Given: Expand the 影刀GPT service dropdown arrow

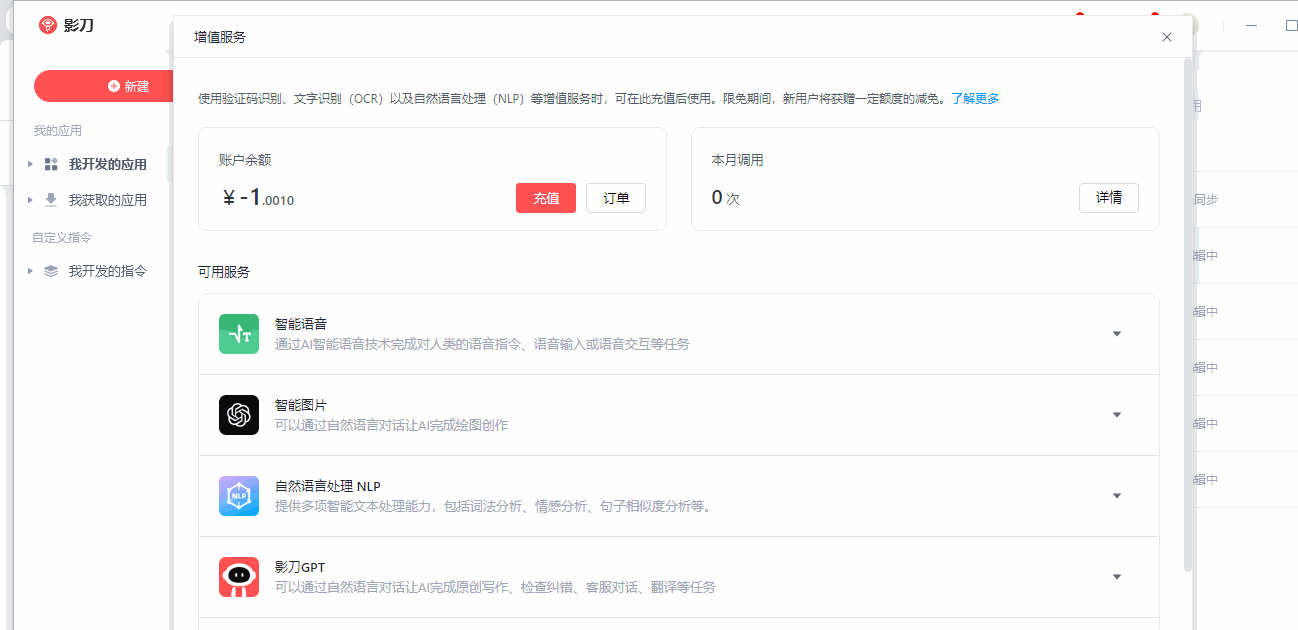Looking at the screenshot, I should click(1117, 577).
